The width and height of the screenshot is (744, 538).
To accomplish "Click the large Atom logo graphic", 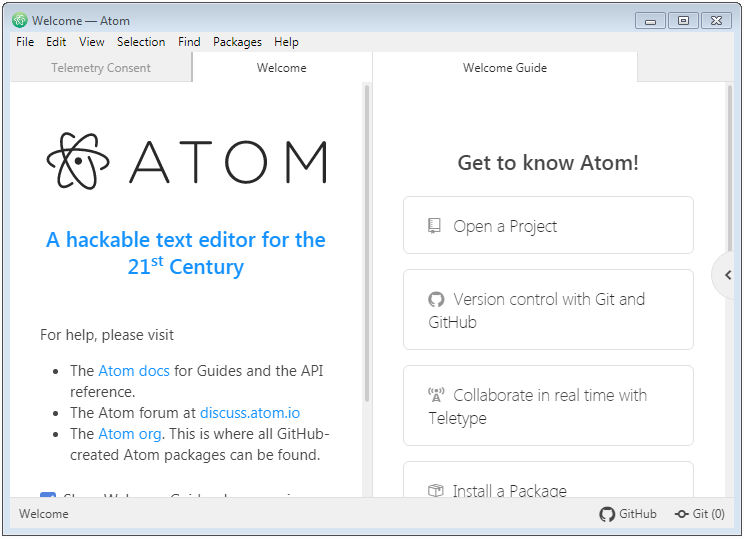I will click(x=186, y=161).
